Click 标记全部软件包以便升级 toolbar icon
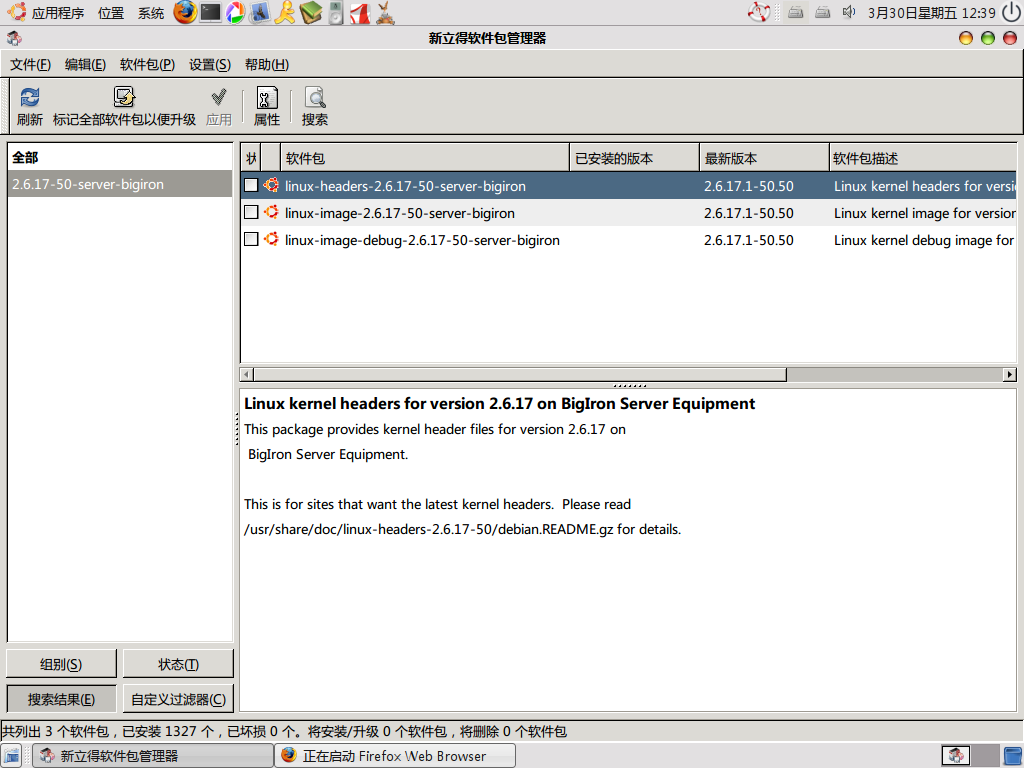Image resolution: width=1024 pixels, height=768 pixels. point(124,98)
